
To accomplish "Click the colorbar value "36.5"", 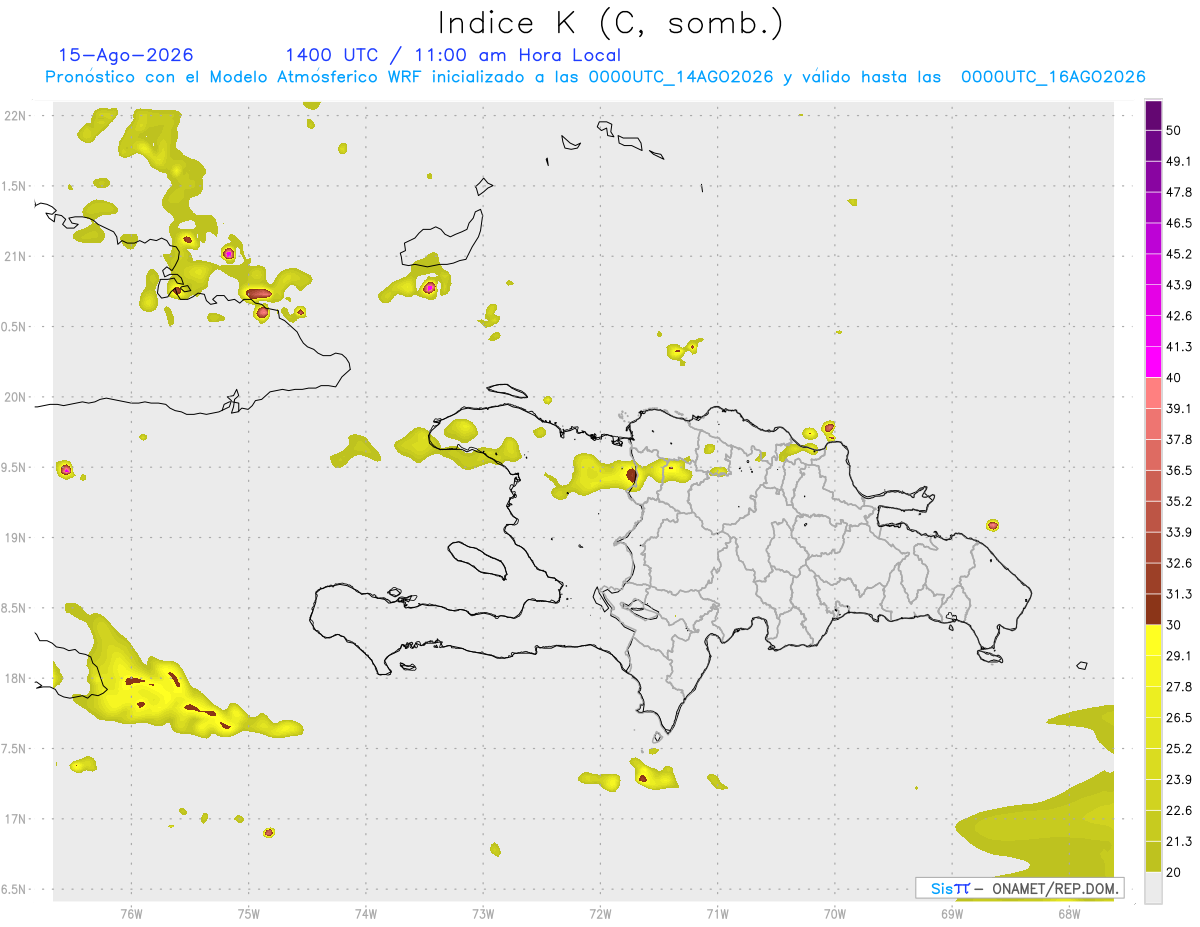I will click(1180, 471).
